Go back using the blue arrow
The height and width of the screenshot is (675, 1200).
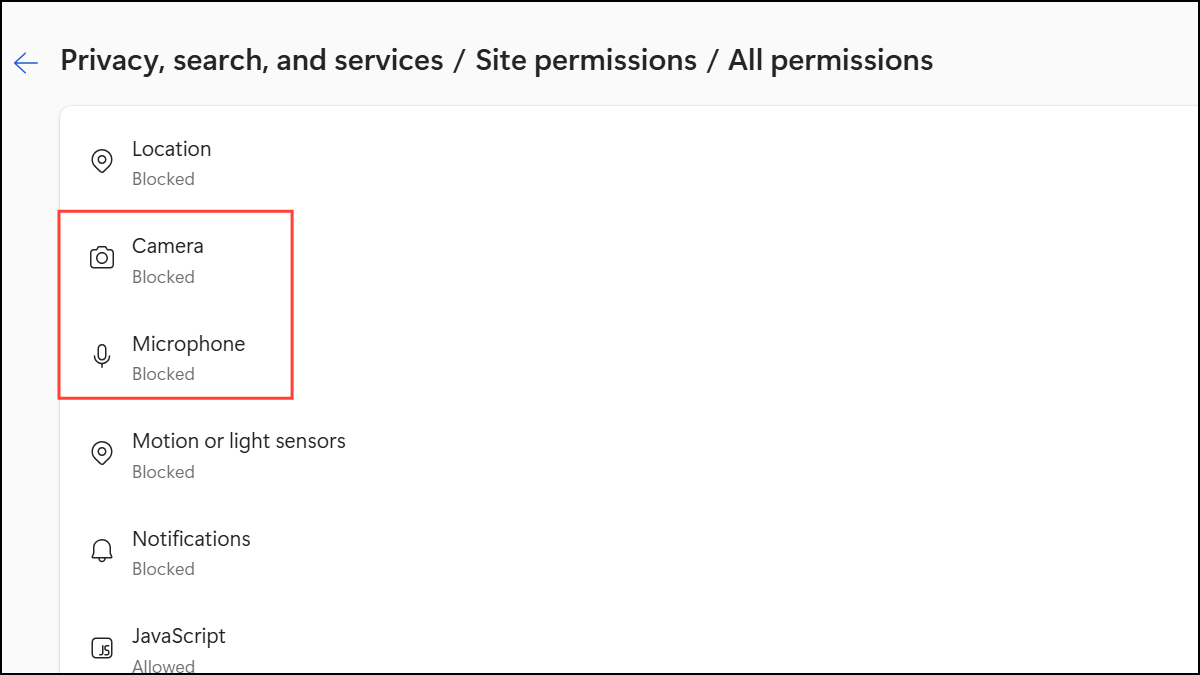coord(25,62)
